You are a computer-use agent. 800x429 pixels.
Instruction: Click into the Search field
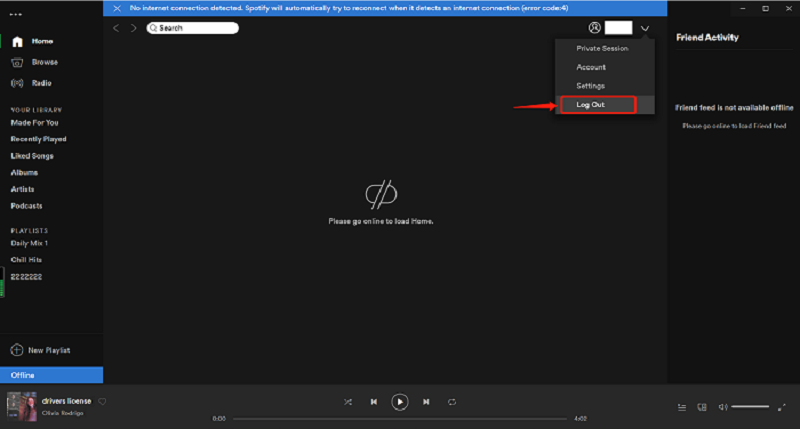[x=192, y=28]
